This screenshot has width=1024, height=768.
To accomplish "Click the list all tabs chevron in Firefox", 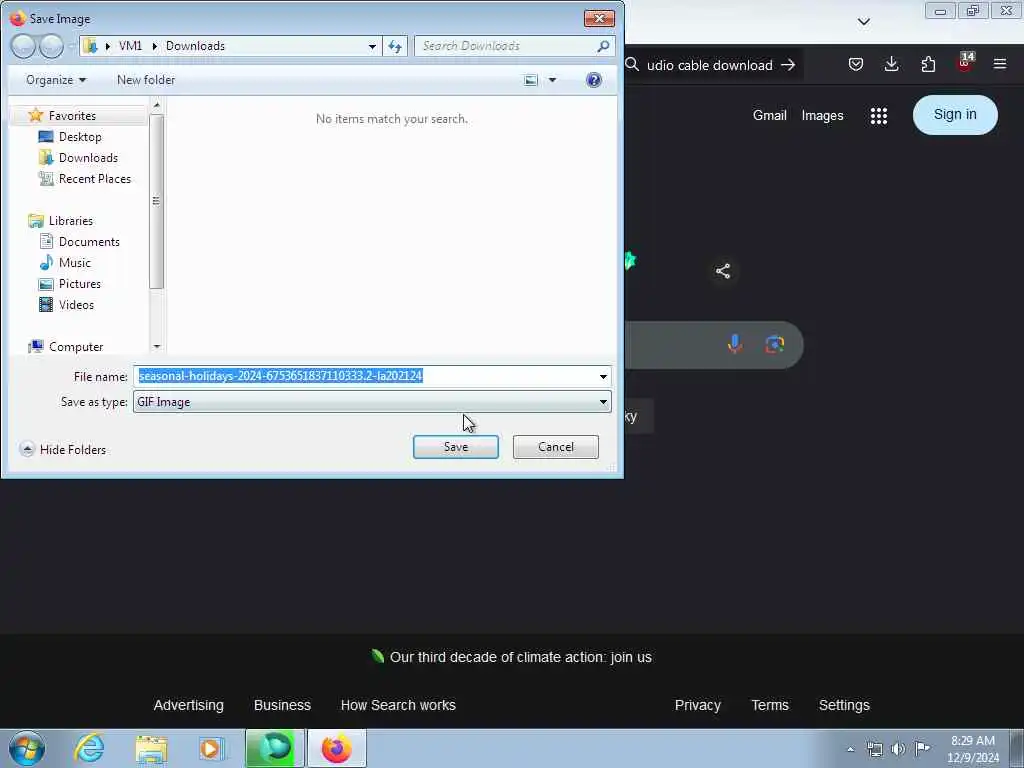I will (863, 22).
